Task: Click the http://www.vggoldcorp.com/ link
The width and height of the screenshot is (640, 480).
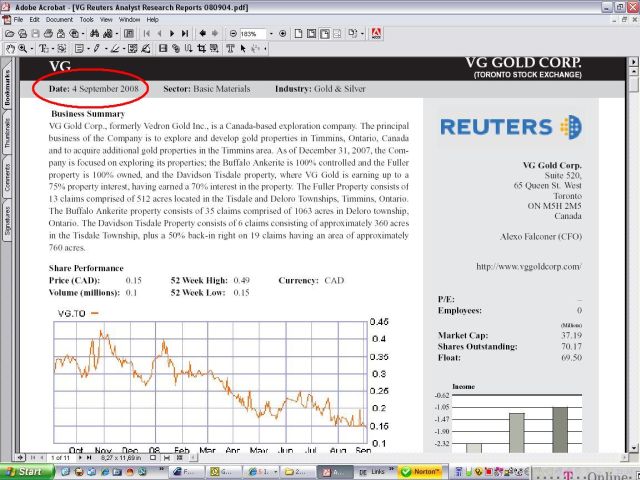Action: (529, 267)
